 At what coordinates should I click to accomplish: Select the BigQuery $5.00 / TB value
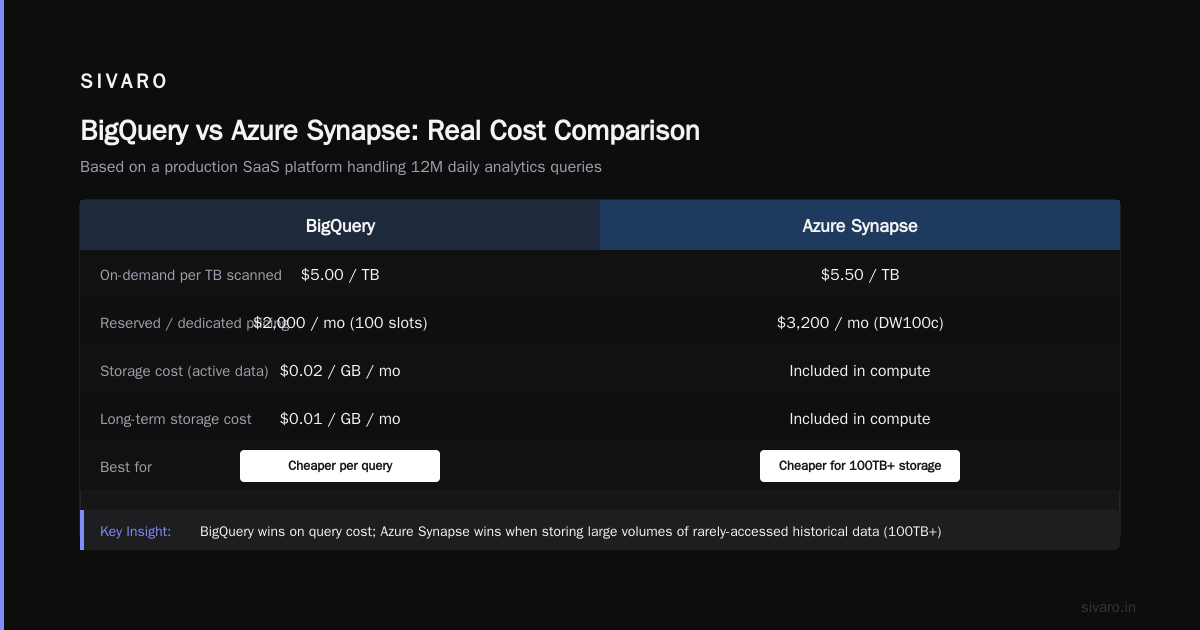point(340,275)
